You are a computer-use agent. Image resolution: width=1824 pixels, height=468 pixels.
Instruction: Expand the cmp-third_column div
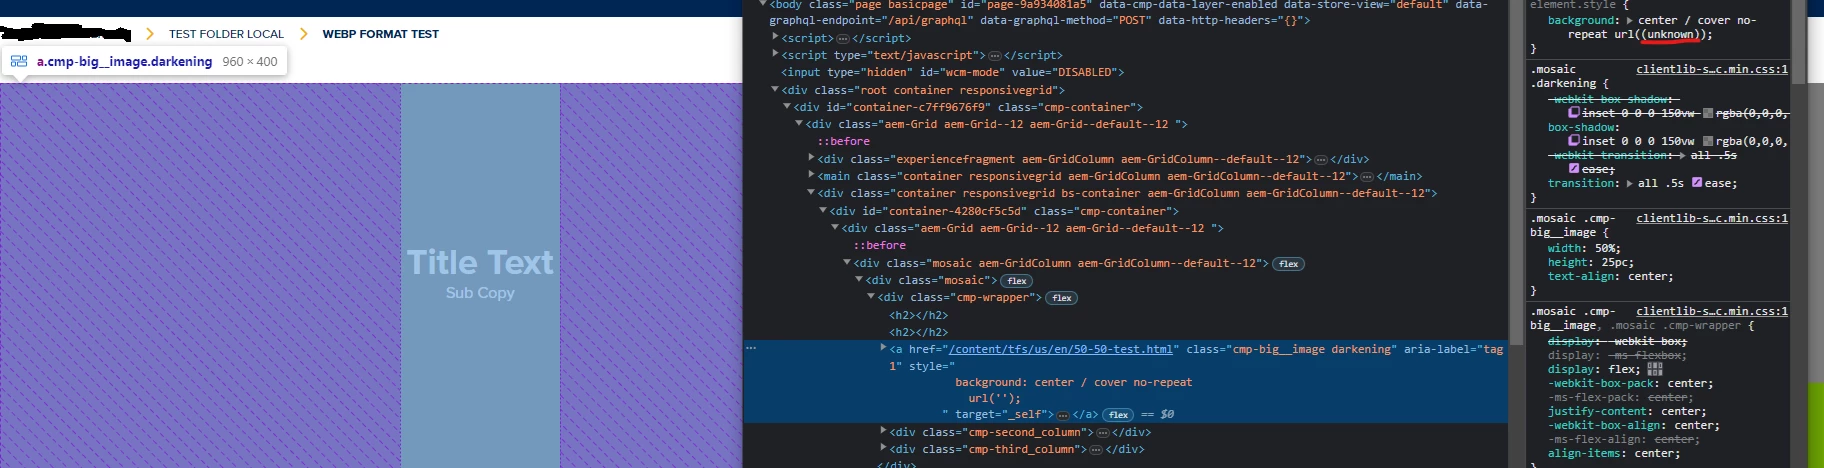point(883,448)
